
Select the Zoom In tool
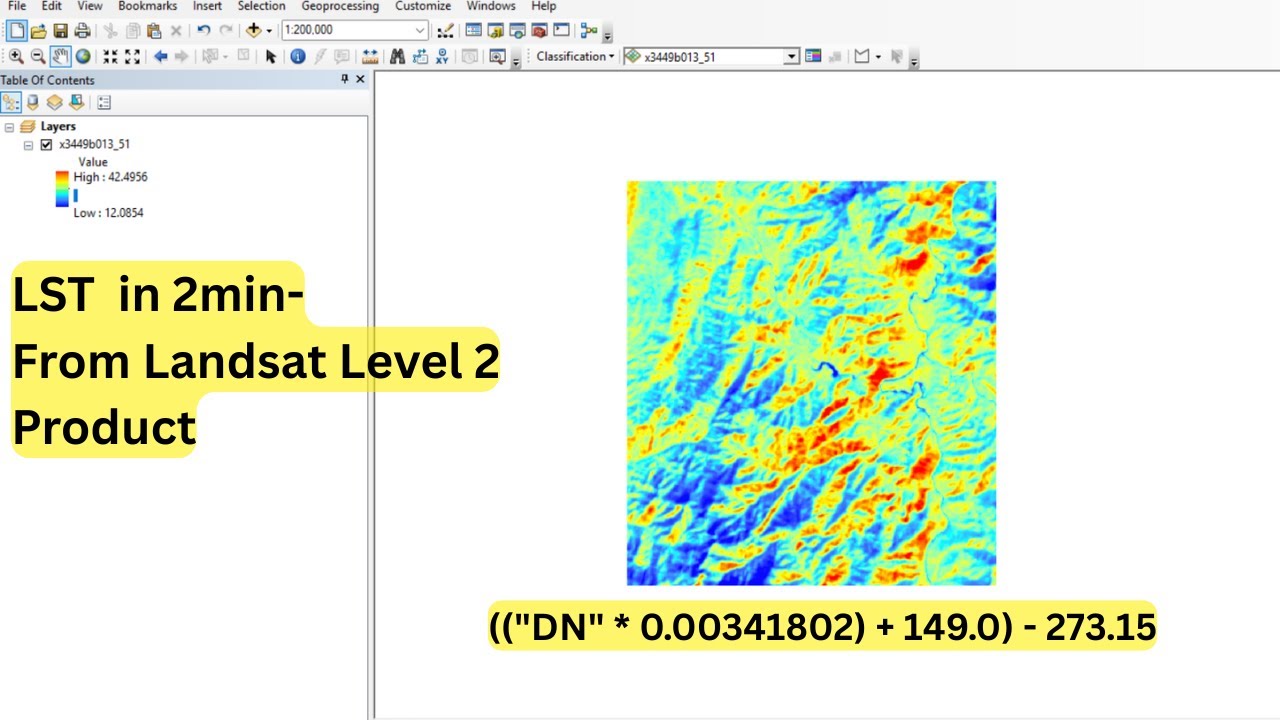[x=16, y=57]
